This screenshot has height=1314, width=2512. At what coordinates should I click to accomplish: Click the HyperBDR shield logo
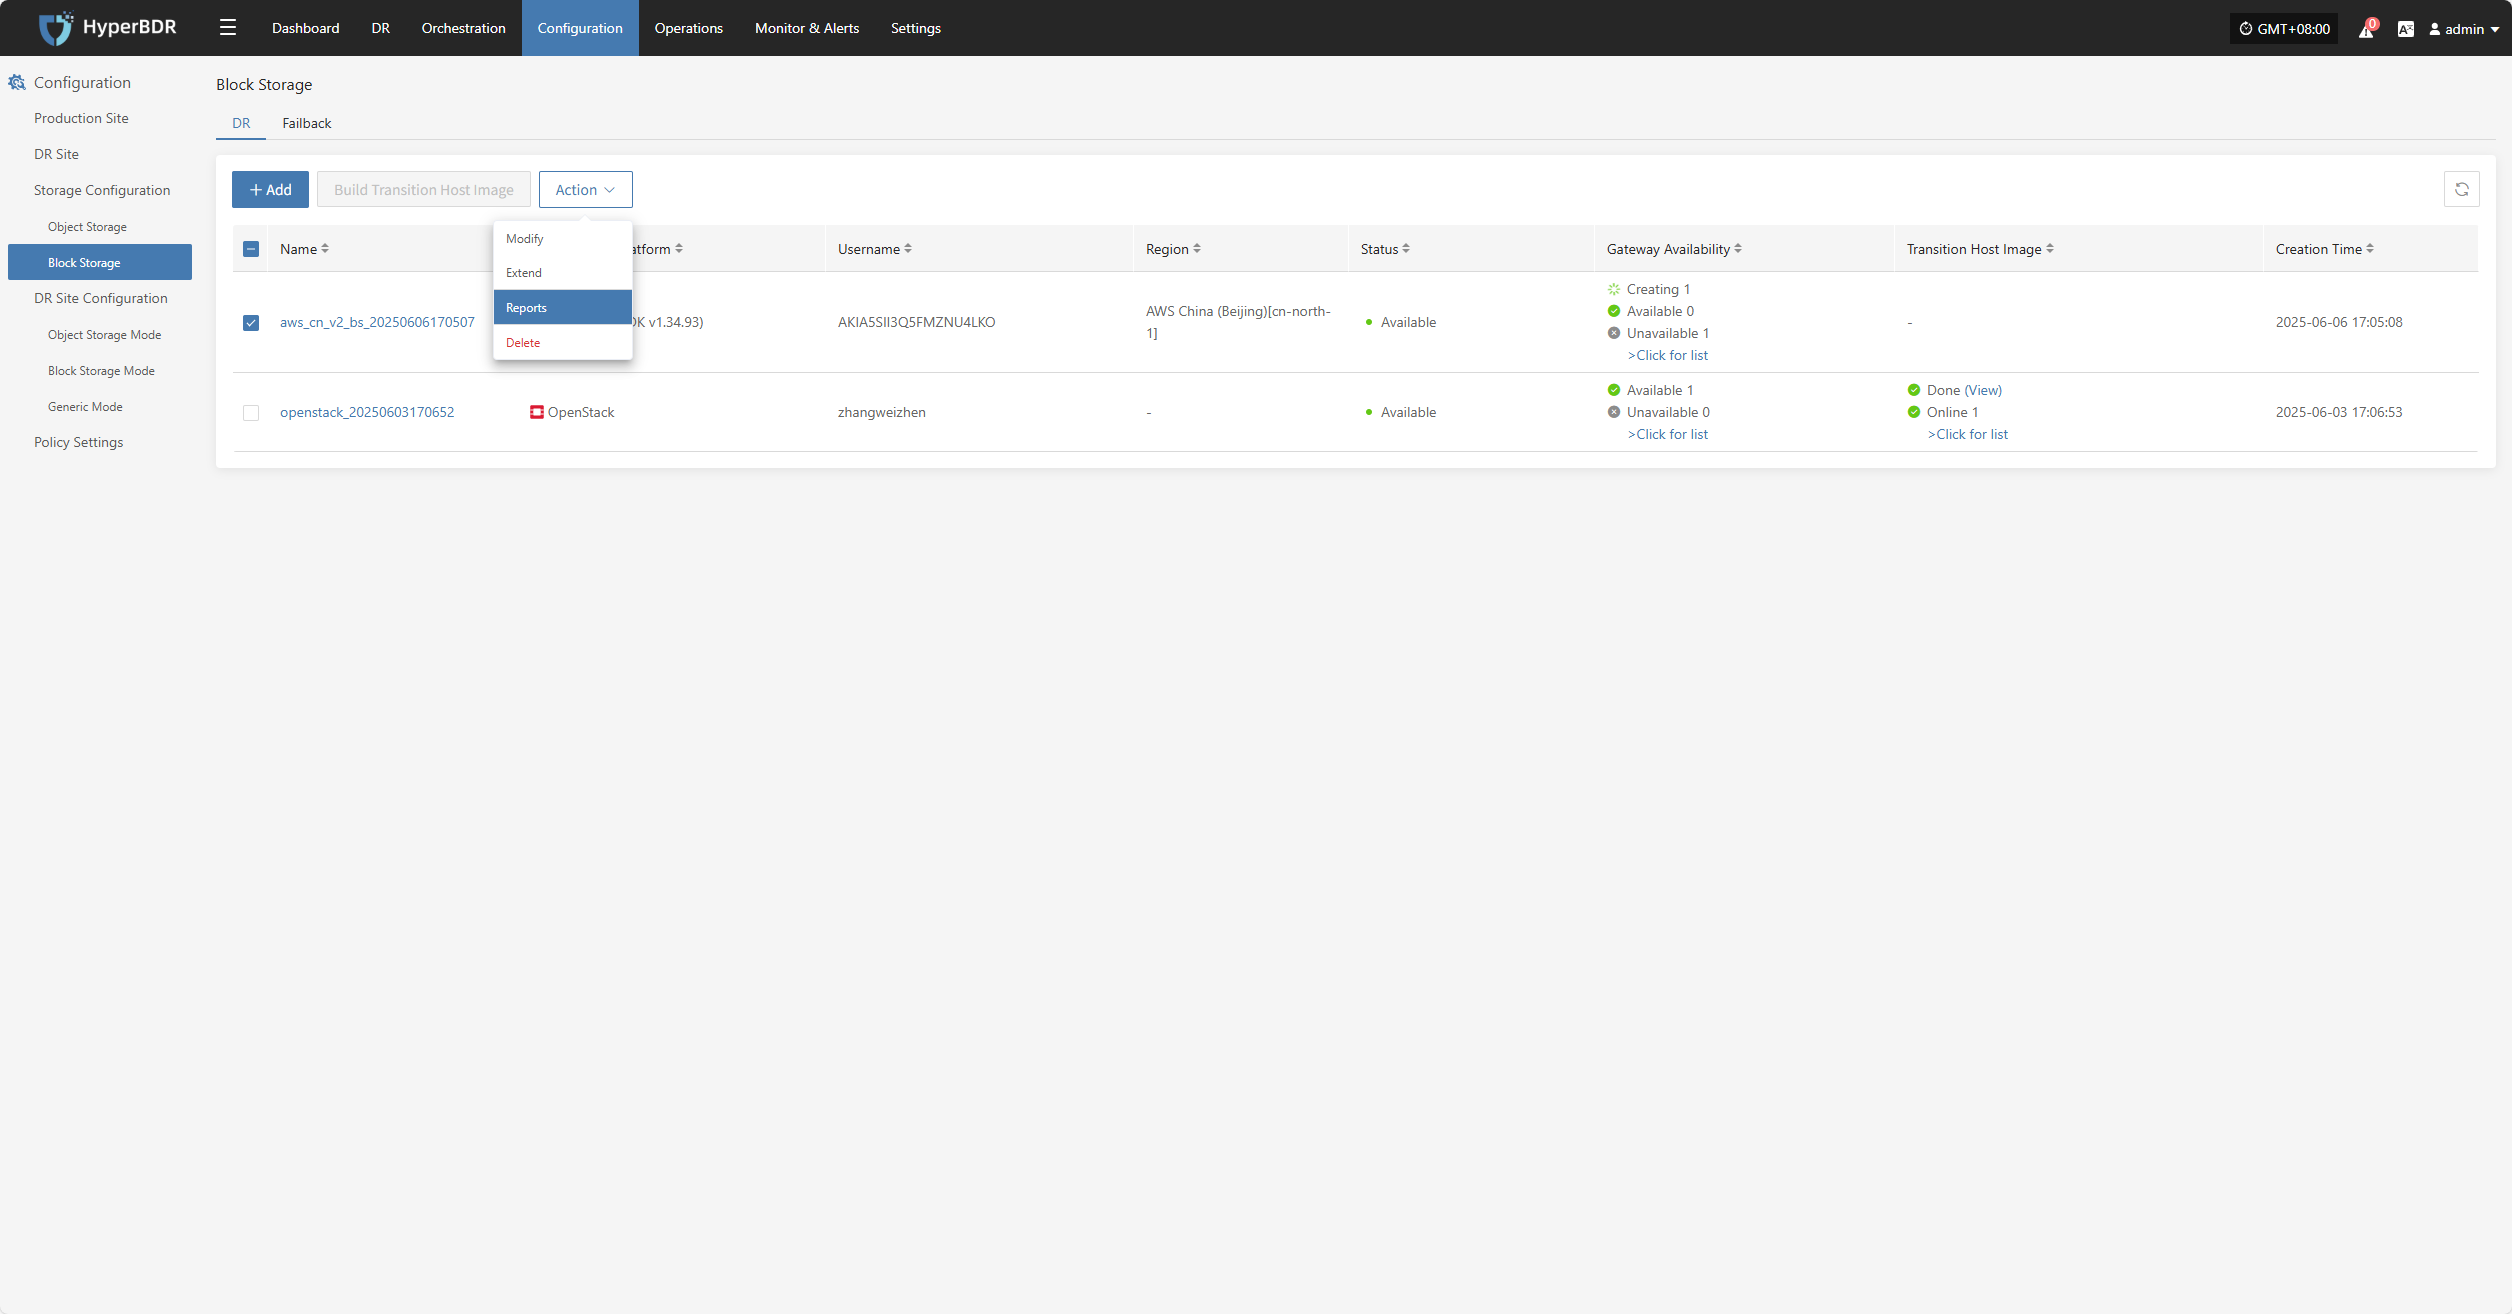coord(55,28)
